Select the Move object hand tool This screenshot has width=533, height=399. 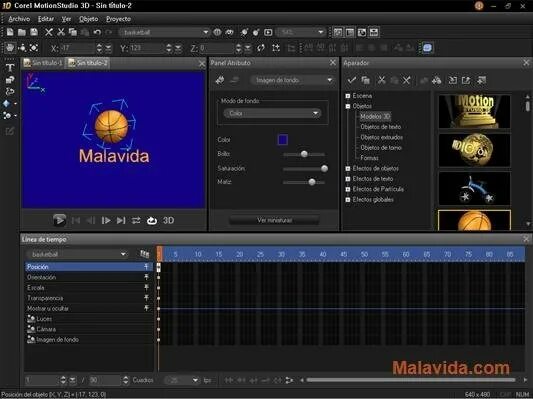point(10,48)
